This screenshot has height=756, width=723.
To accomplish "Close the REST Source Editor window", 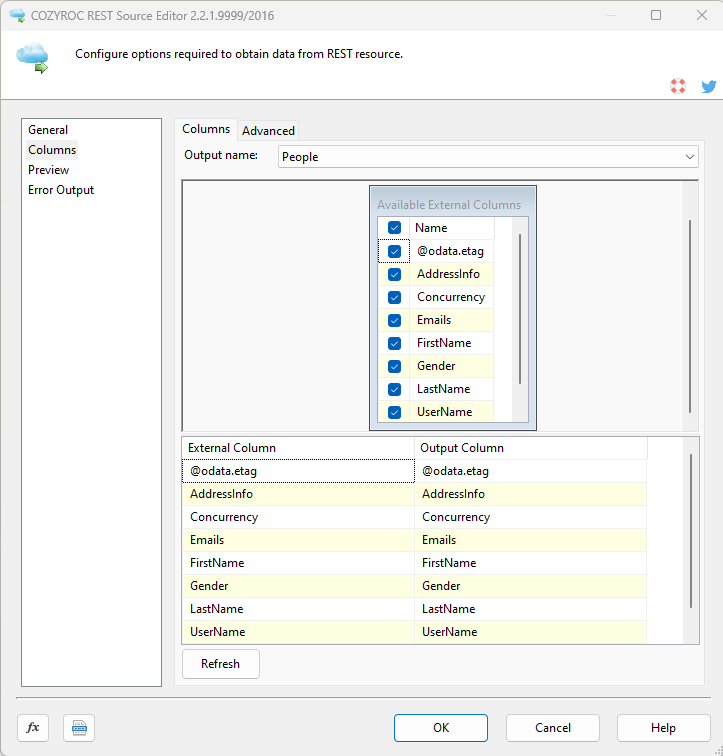I will pyautogui.click(x=702, y=15).
